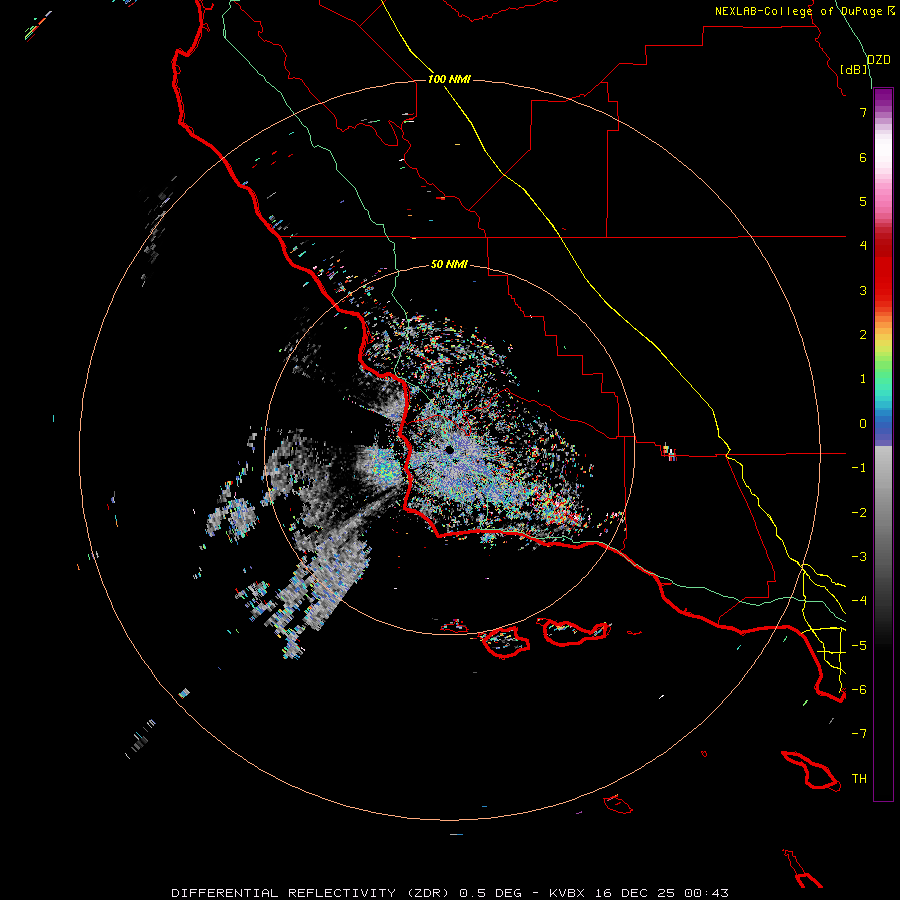Click the [dB] units label
This screenshot has height=900, width=900.
tap(854, 69)
